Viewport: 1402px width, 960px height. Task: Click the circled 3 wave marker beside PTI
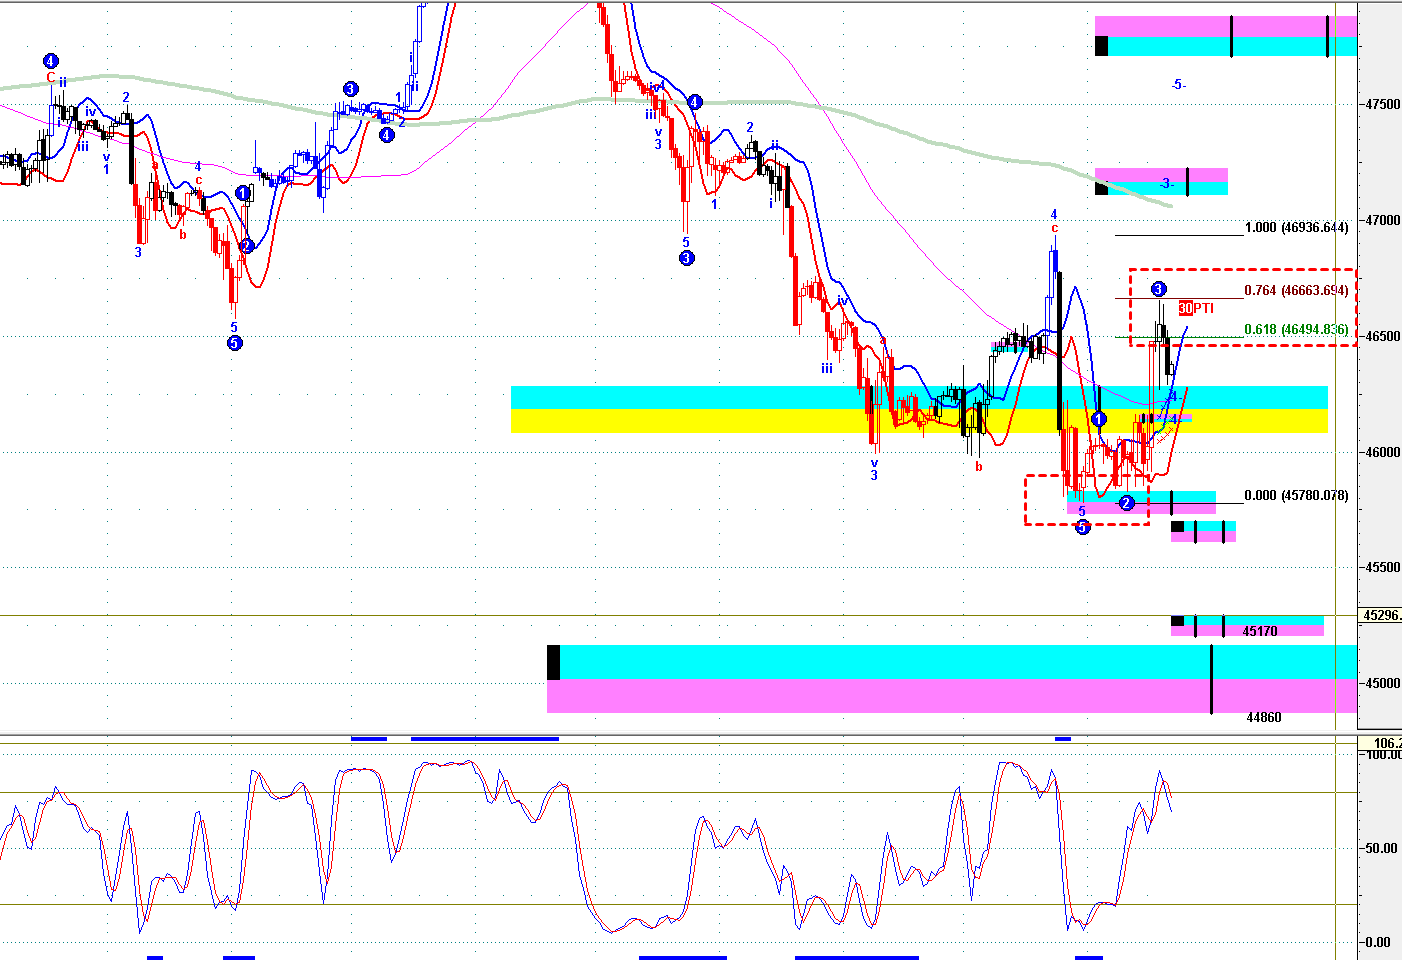(x=1158, y=289)
